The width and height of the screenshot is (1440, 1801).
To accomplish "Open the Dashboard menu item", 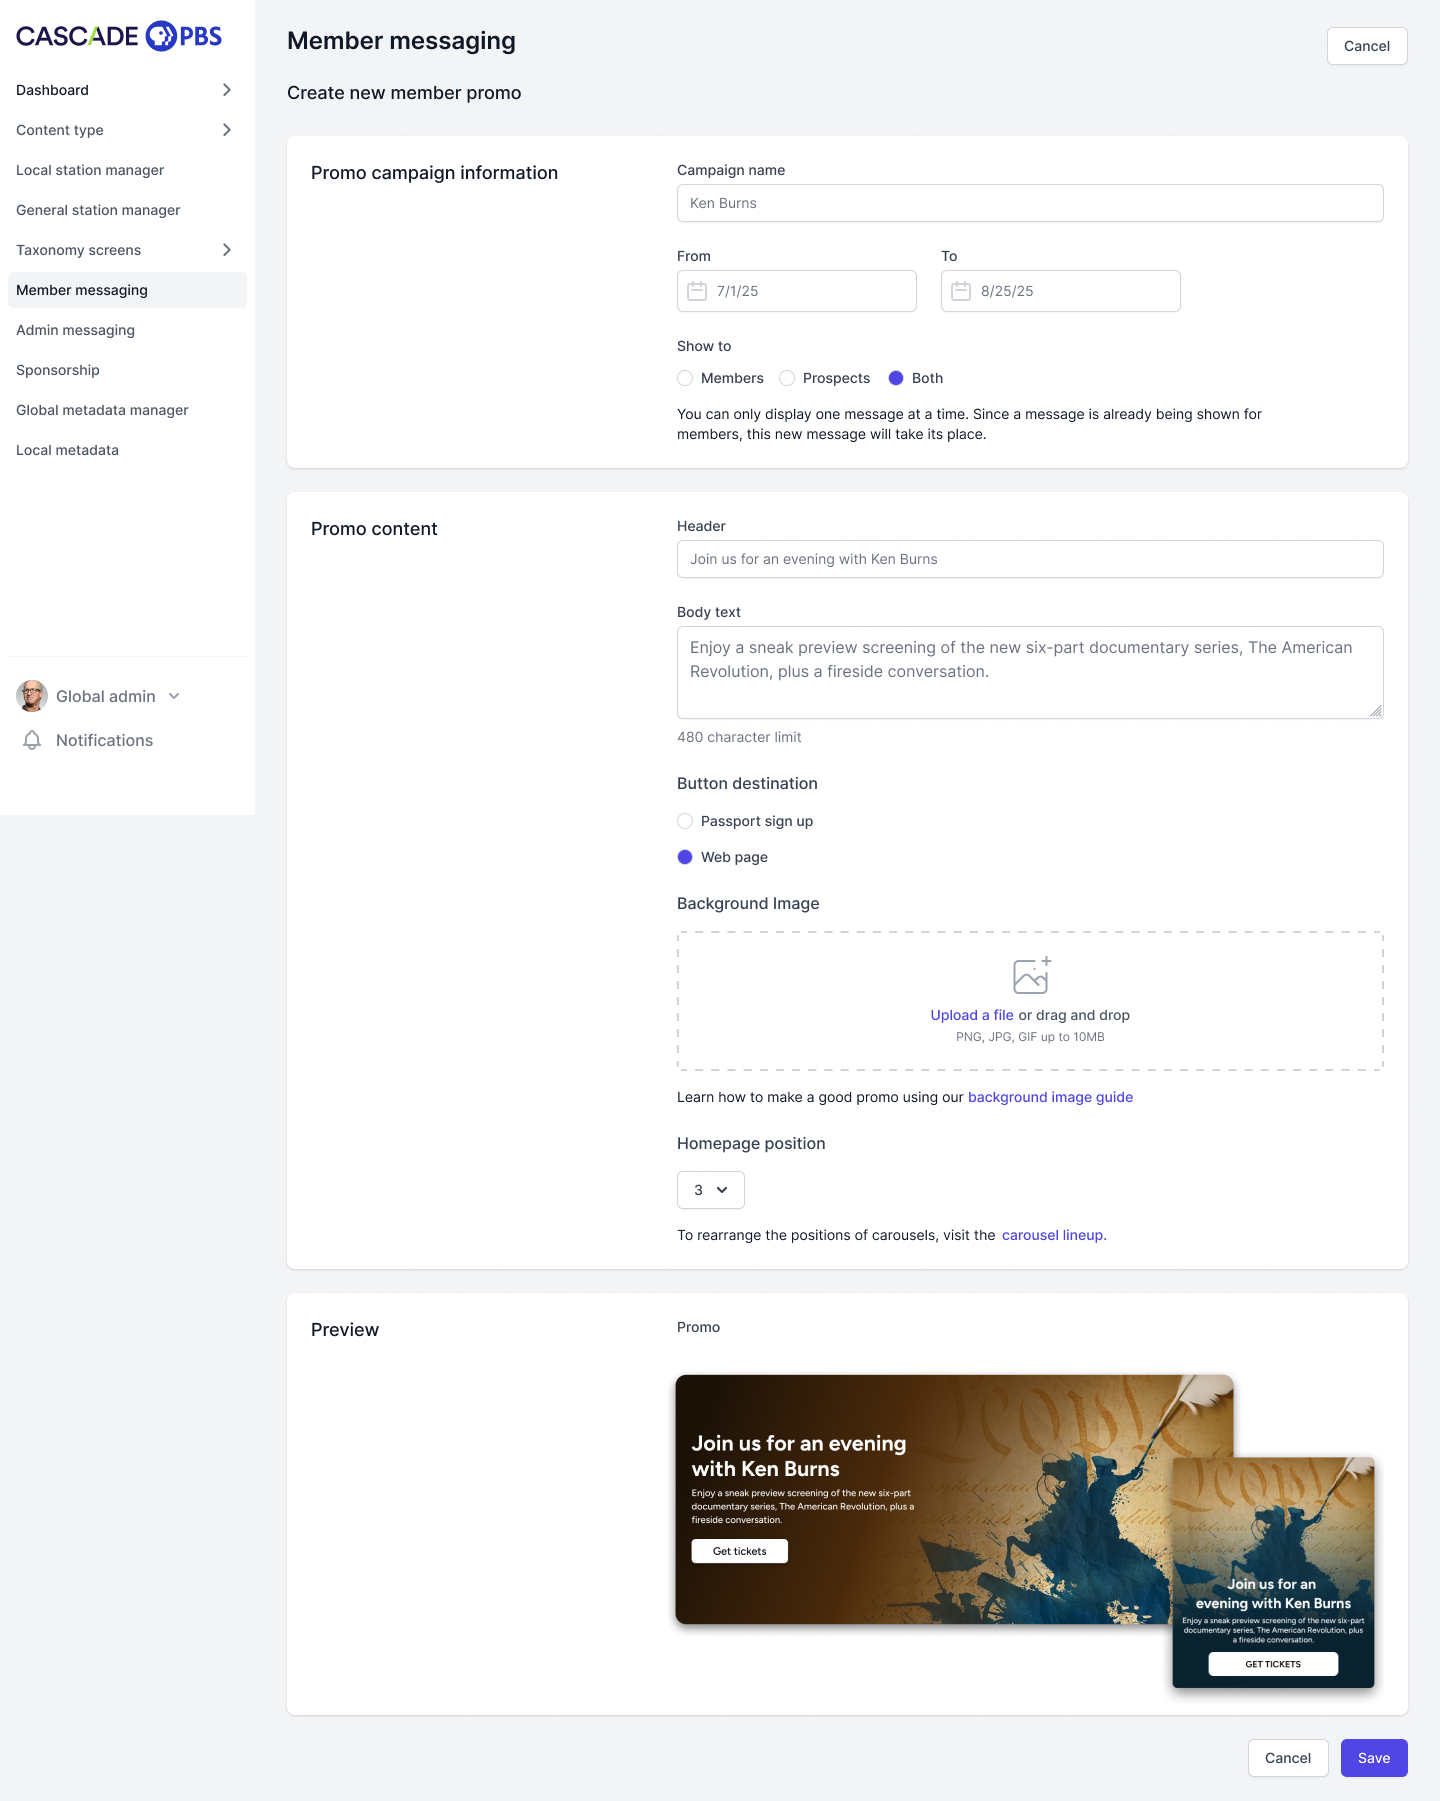I will 52,90.
